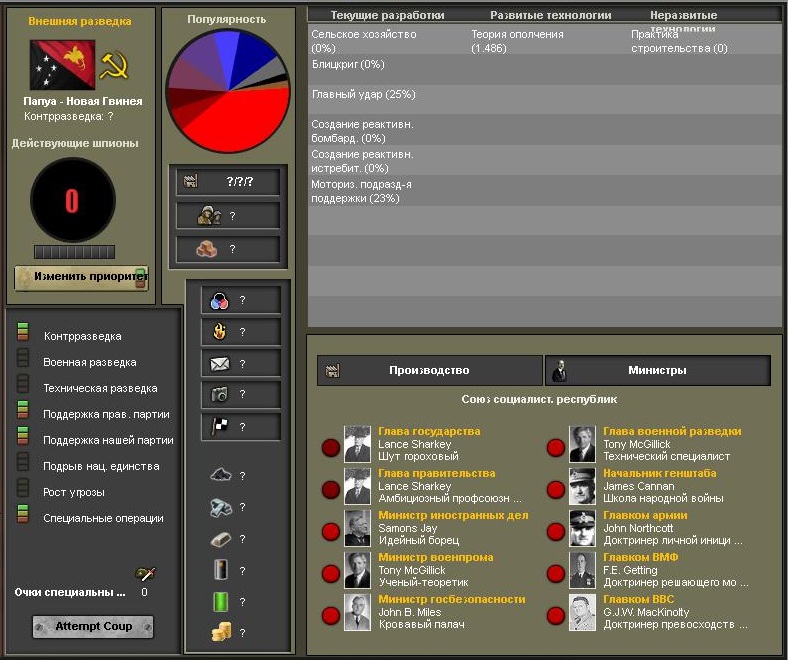Toggle Поддержка нашей партии priority indicator
This screenshot has height=660, width=788.
pos(23,436)
